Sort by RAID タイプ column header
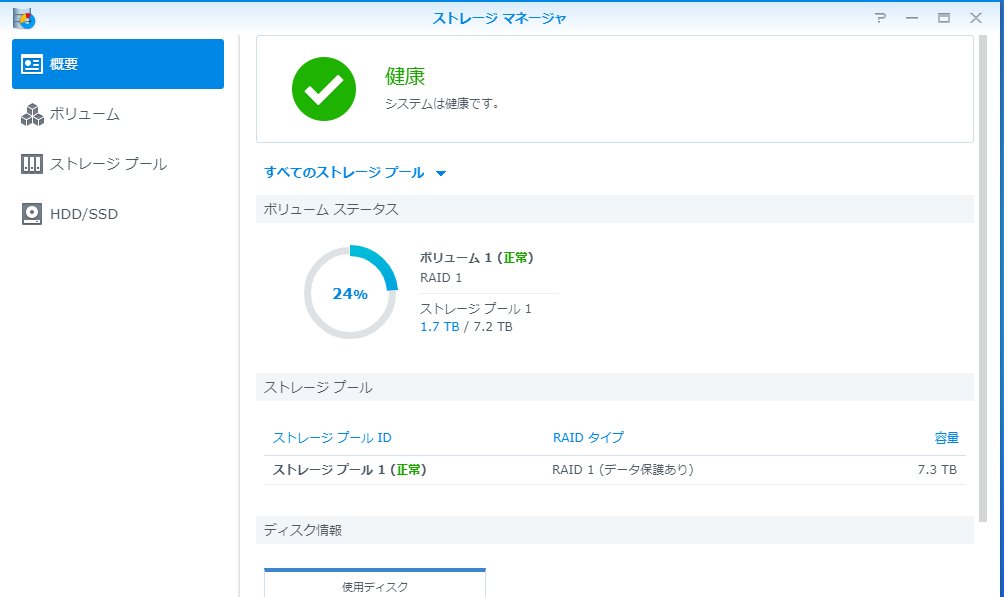Image resolution: width=1004 pixels, height=597 pixels. 588,438
